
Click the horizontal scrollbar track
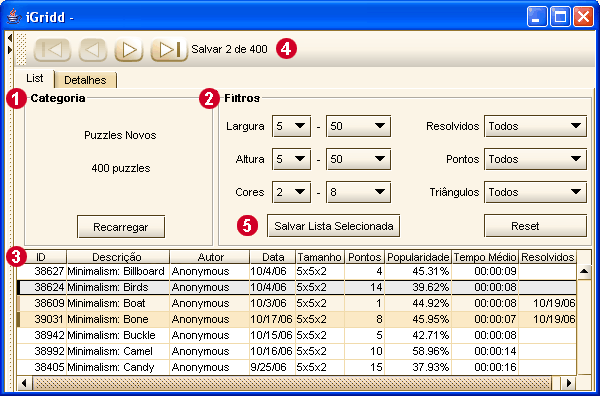coord(292,383)
